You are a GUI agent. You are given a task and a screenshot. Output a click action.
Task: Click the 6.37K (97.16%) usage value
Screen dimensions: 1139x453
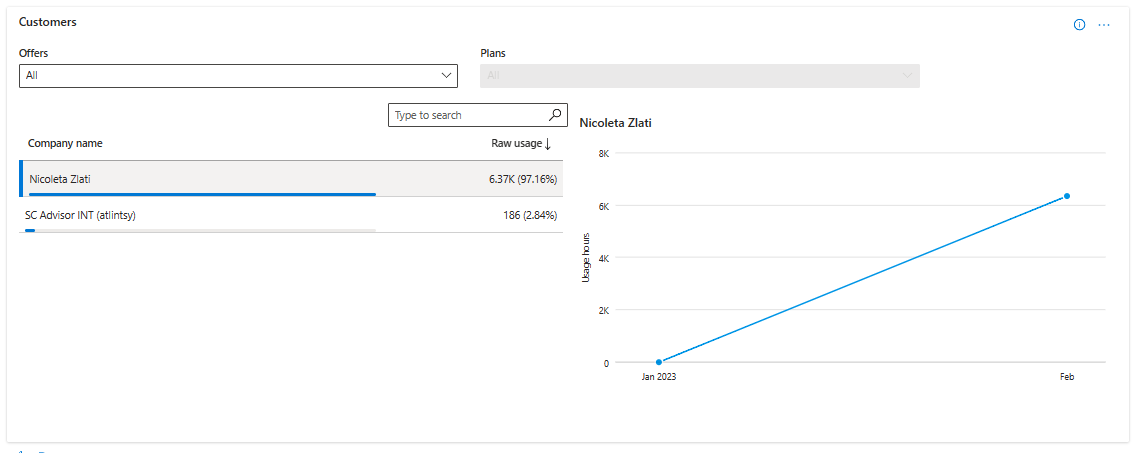(x=523, y=179)
